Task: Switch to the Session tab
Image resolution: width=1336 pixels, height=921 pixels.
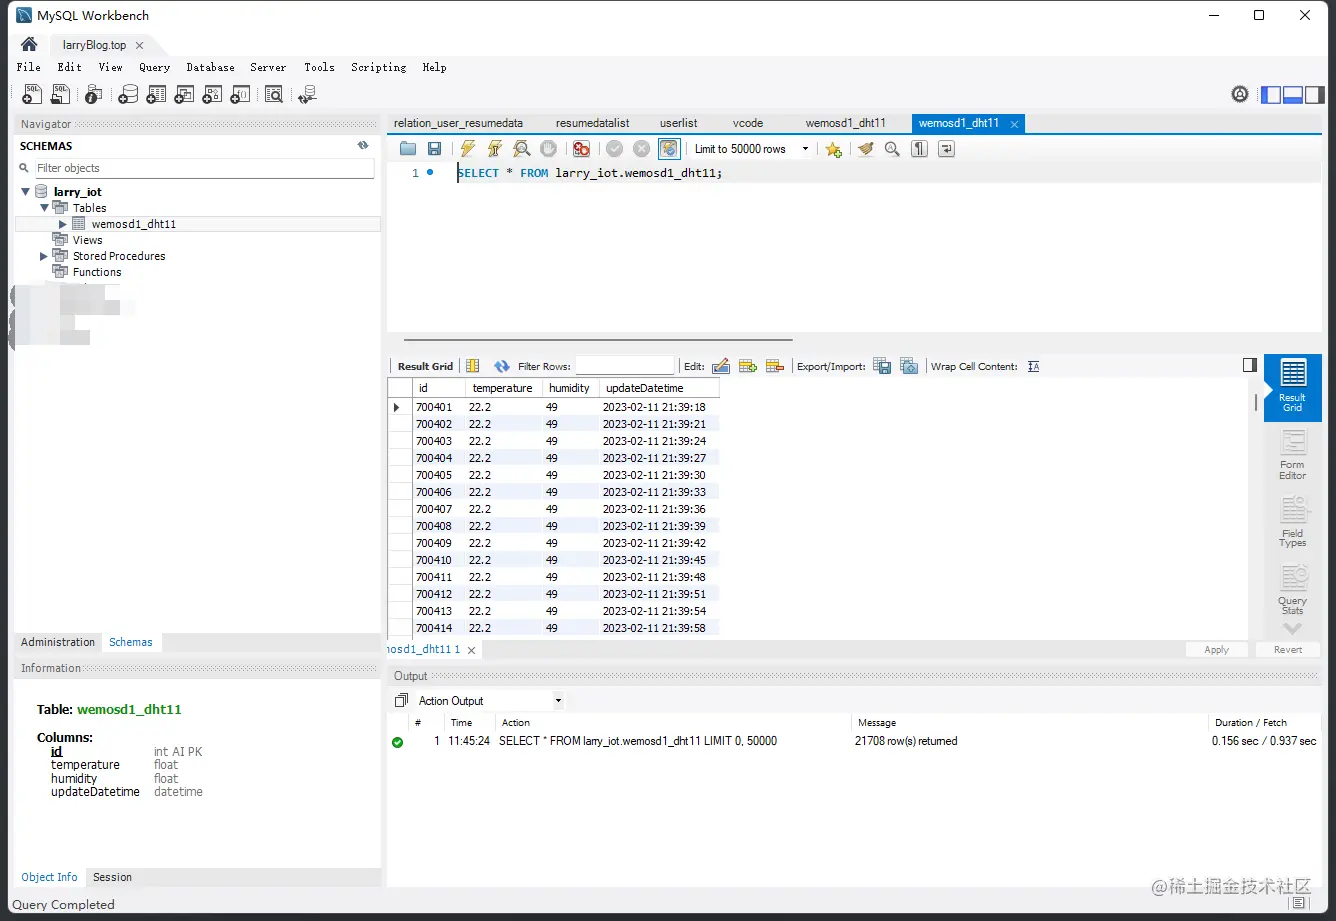Action: 112,877
